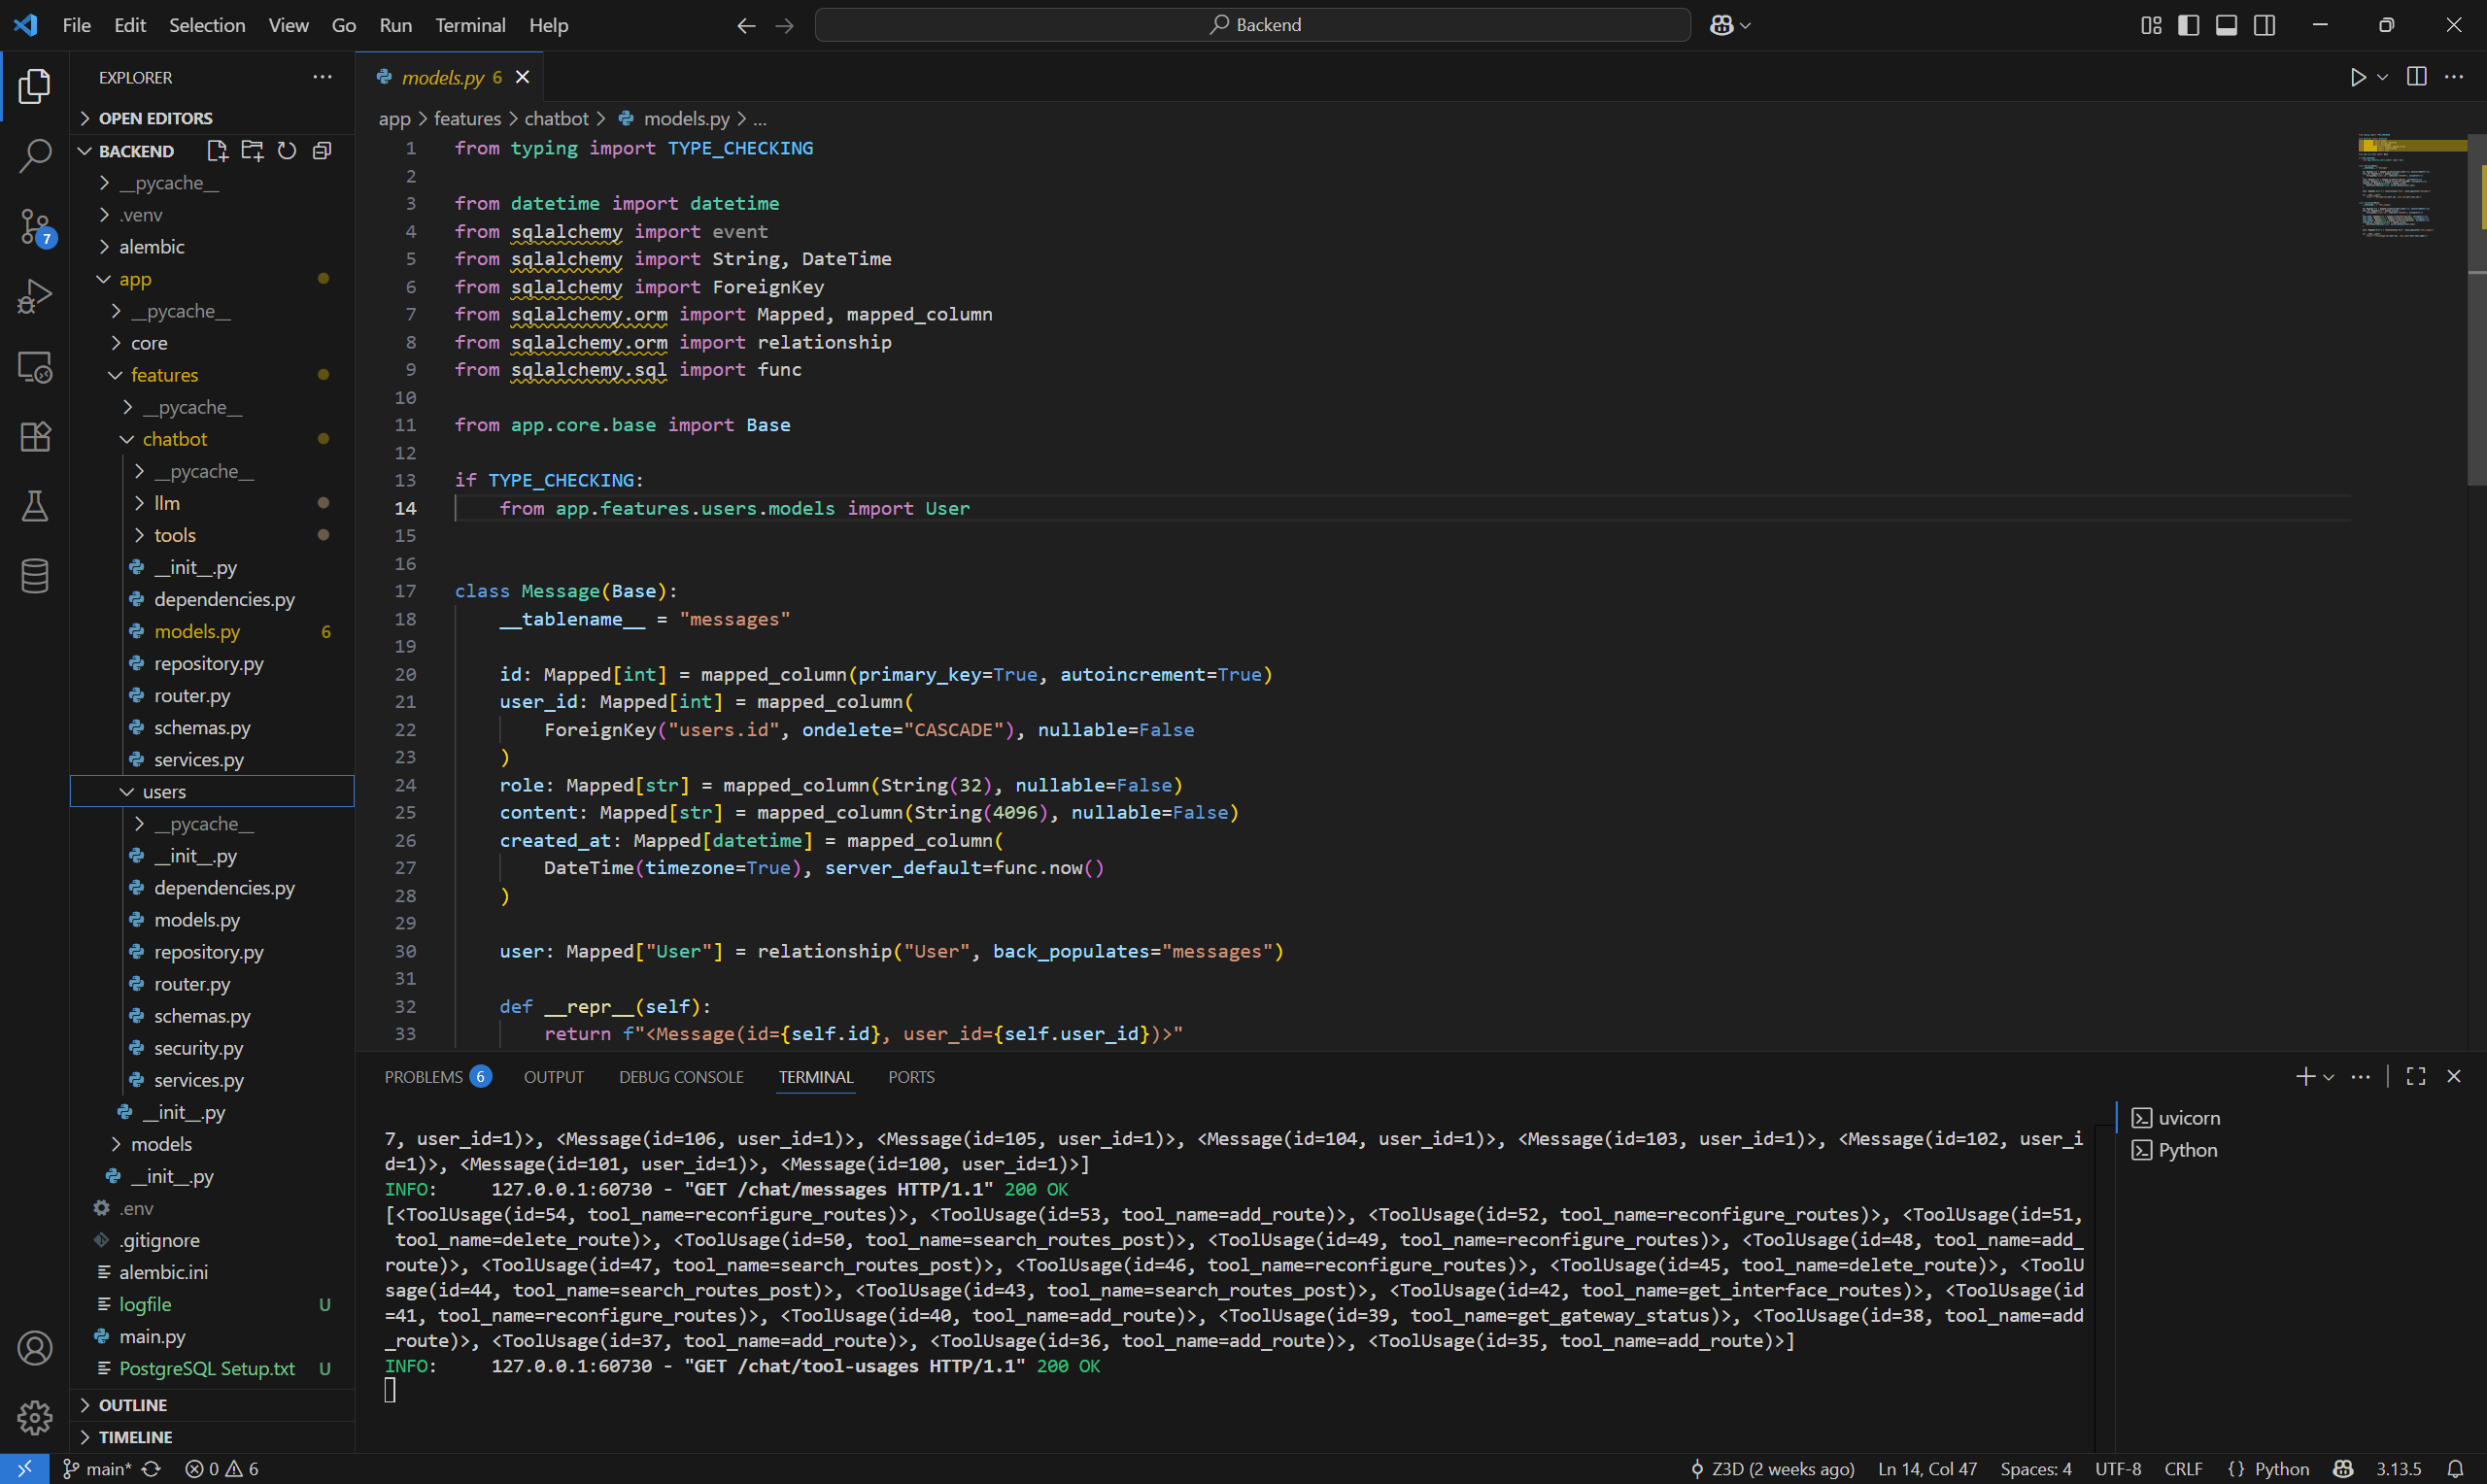Open editor more actions menu

click(2454, 77)
